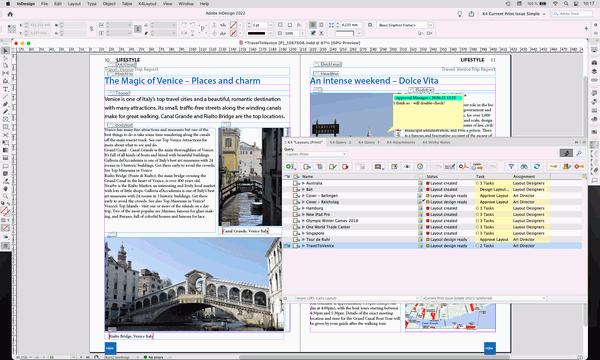
Task: Select the Pencil tool
Action: [x=5, y=112]
